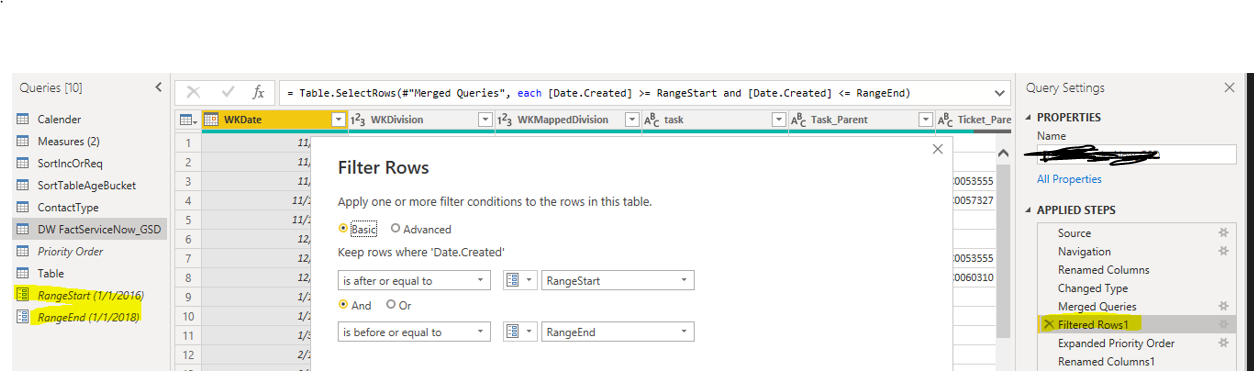
Task: Click the Calender query table icon
Action: [x=23, y=119]
